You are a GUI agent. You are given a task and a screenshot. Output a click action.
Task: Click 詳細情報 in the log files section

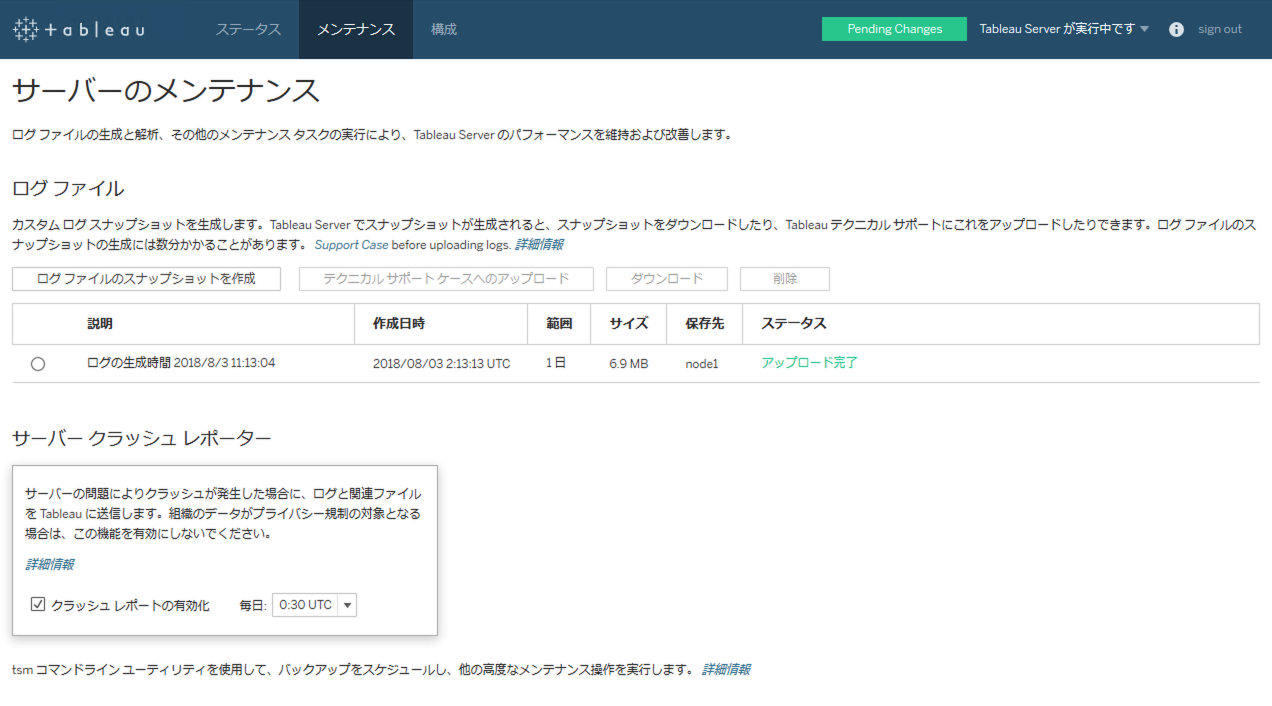[540, 244]
